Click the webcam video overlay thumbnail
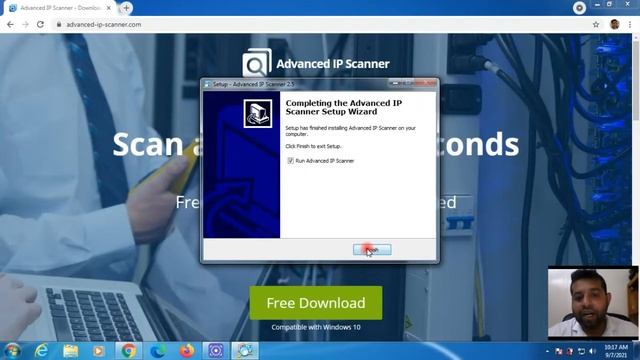Screen dimensions: 640x360 pos(593,303)
